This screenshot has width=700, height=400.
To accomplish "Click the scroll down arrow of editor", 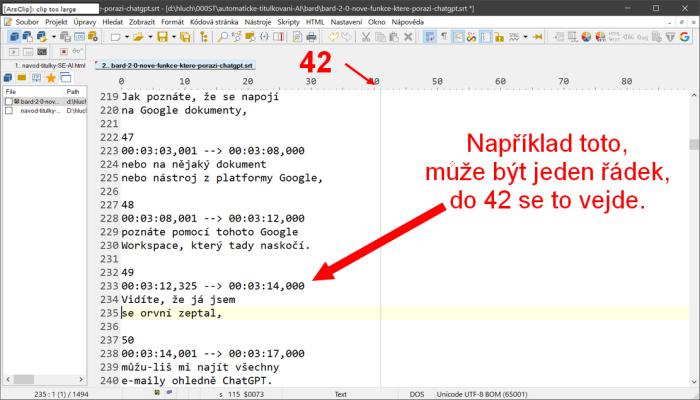I will tap(694, 382).
